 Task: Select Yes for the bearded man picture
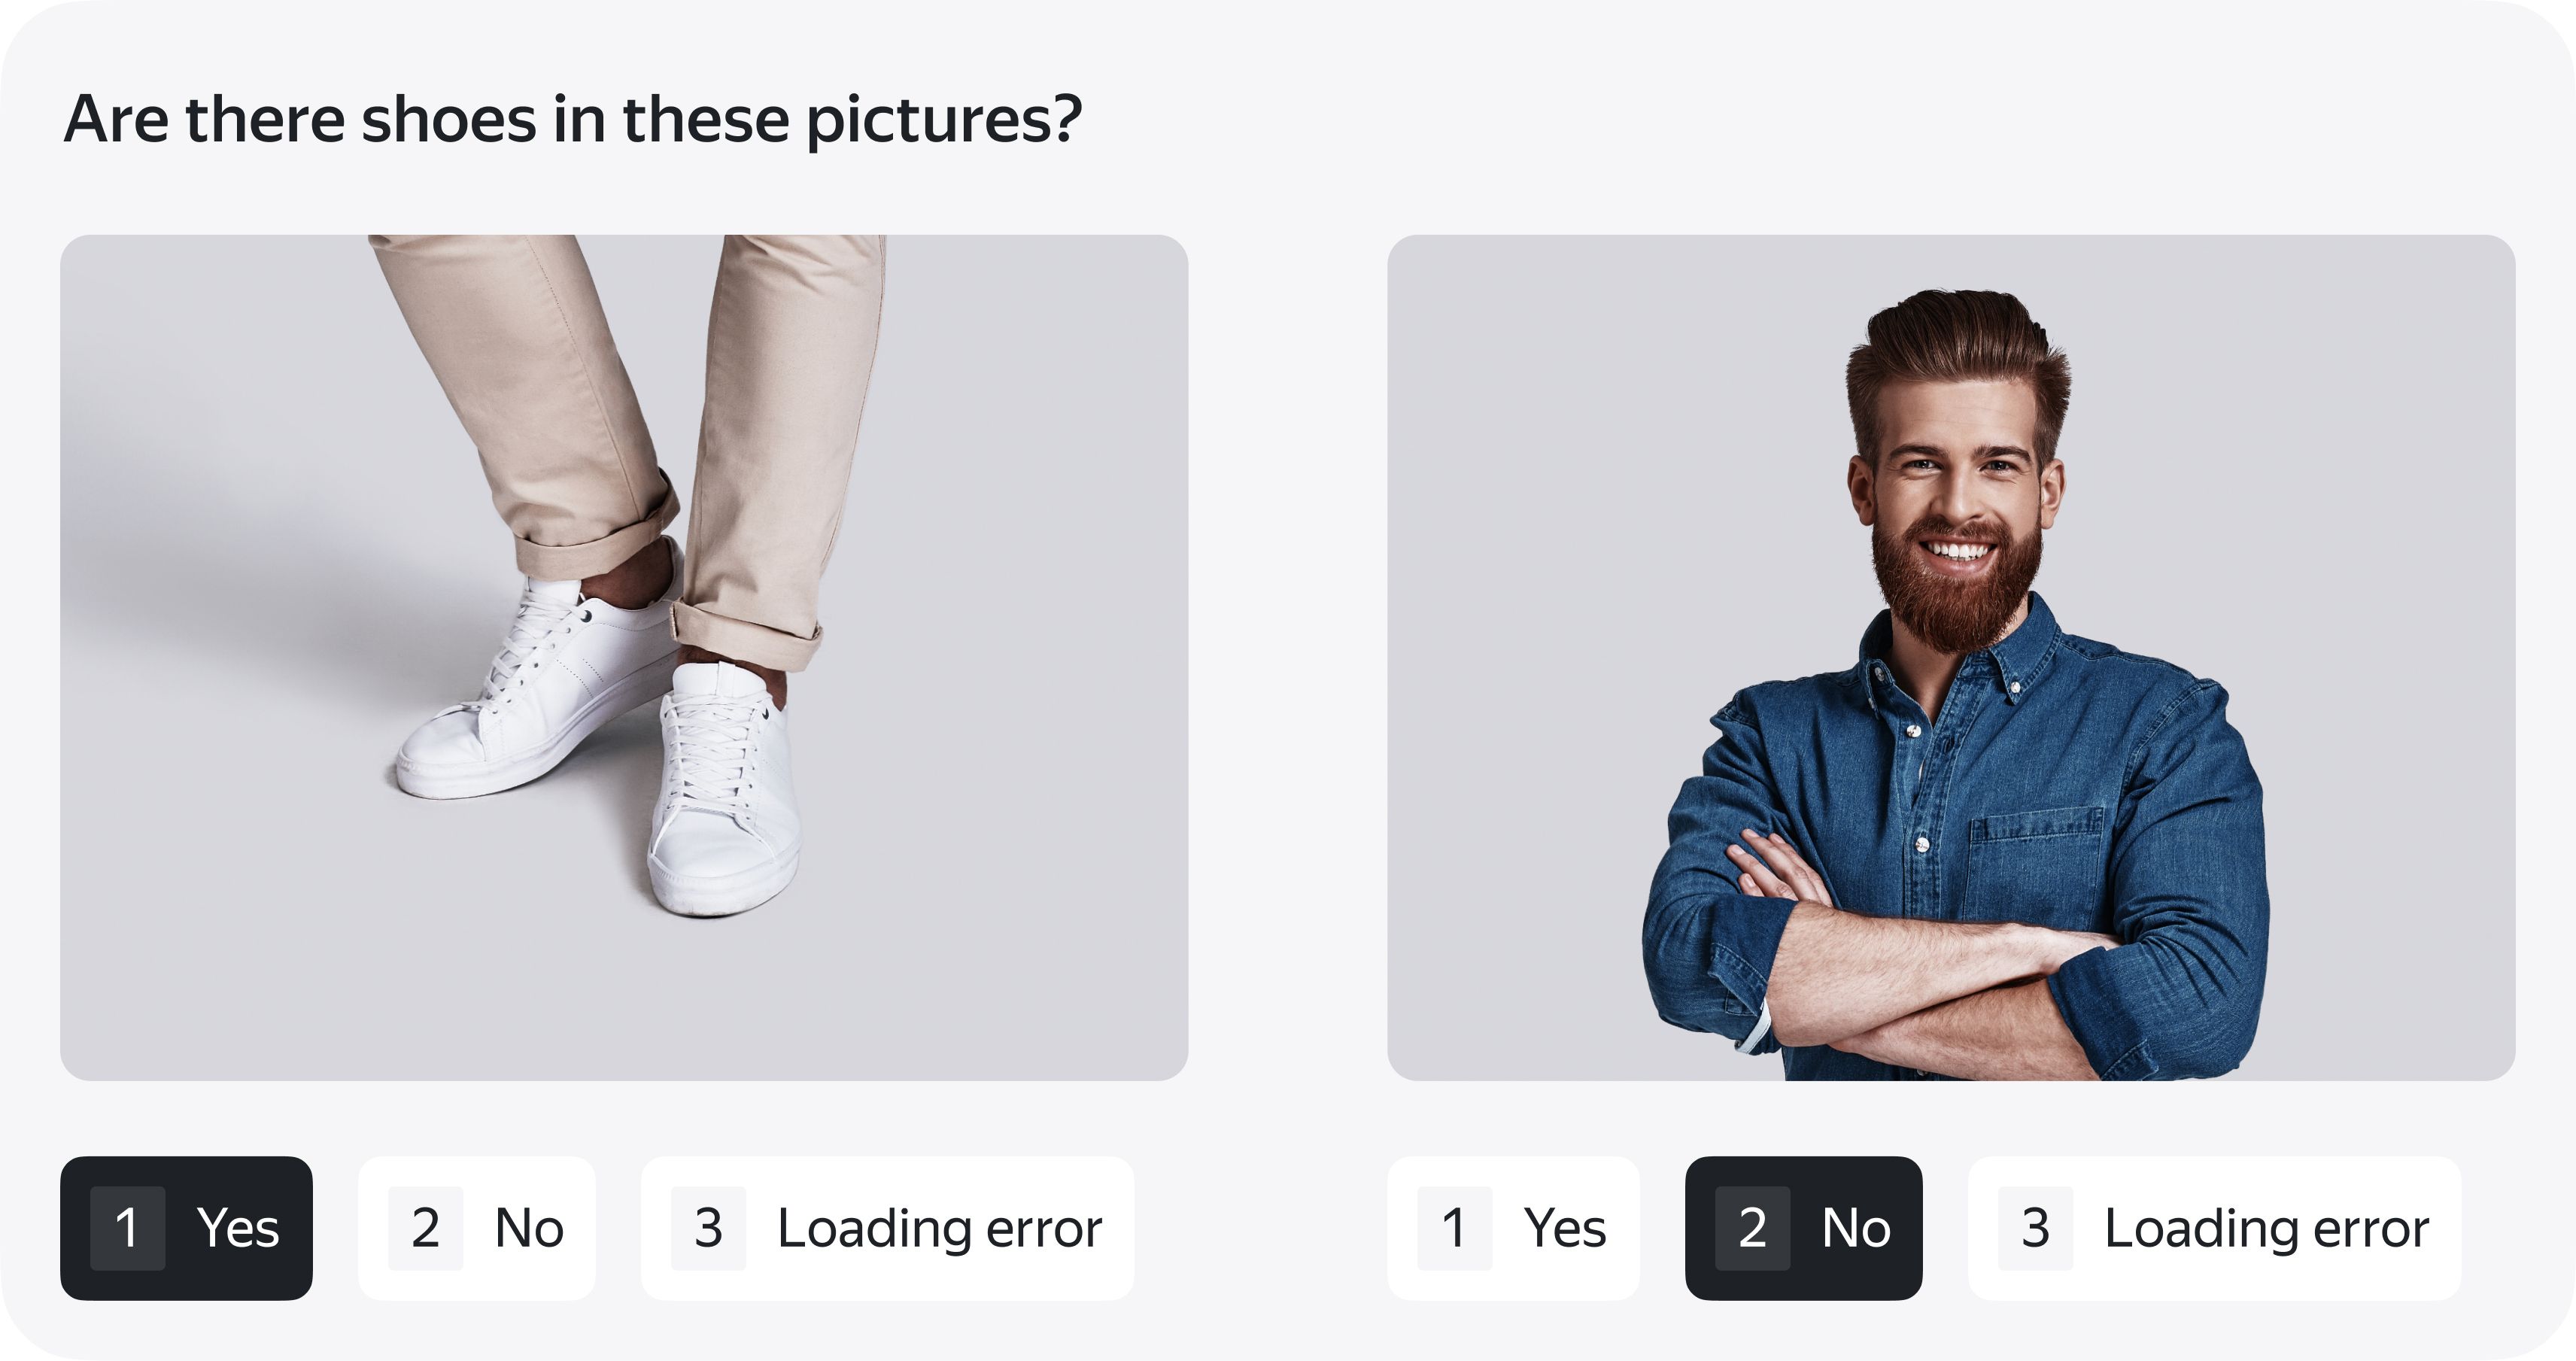tap(1513, 1228)
